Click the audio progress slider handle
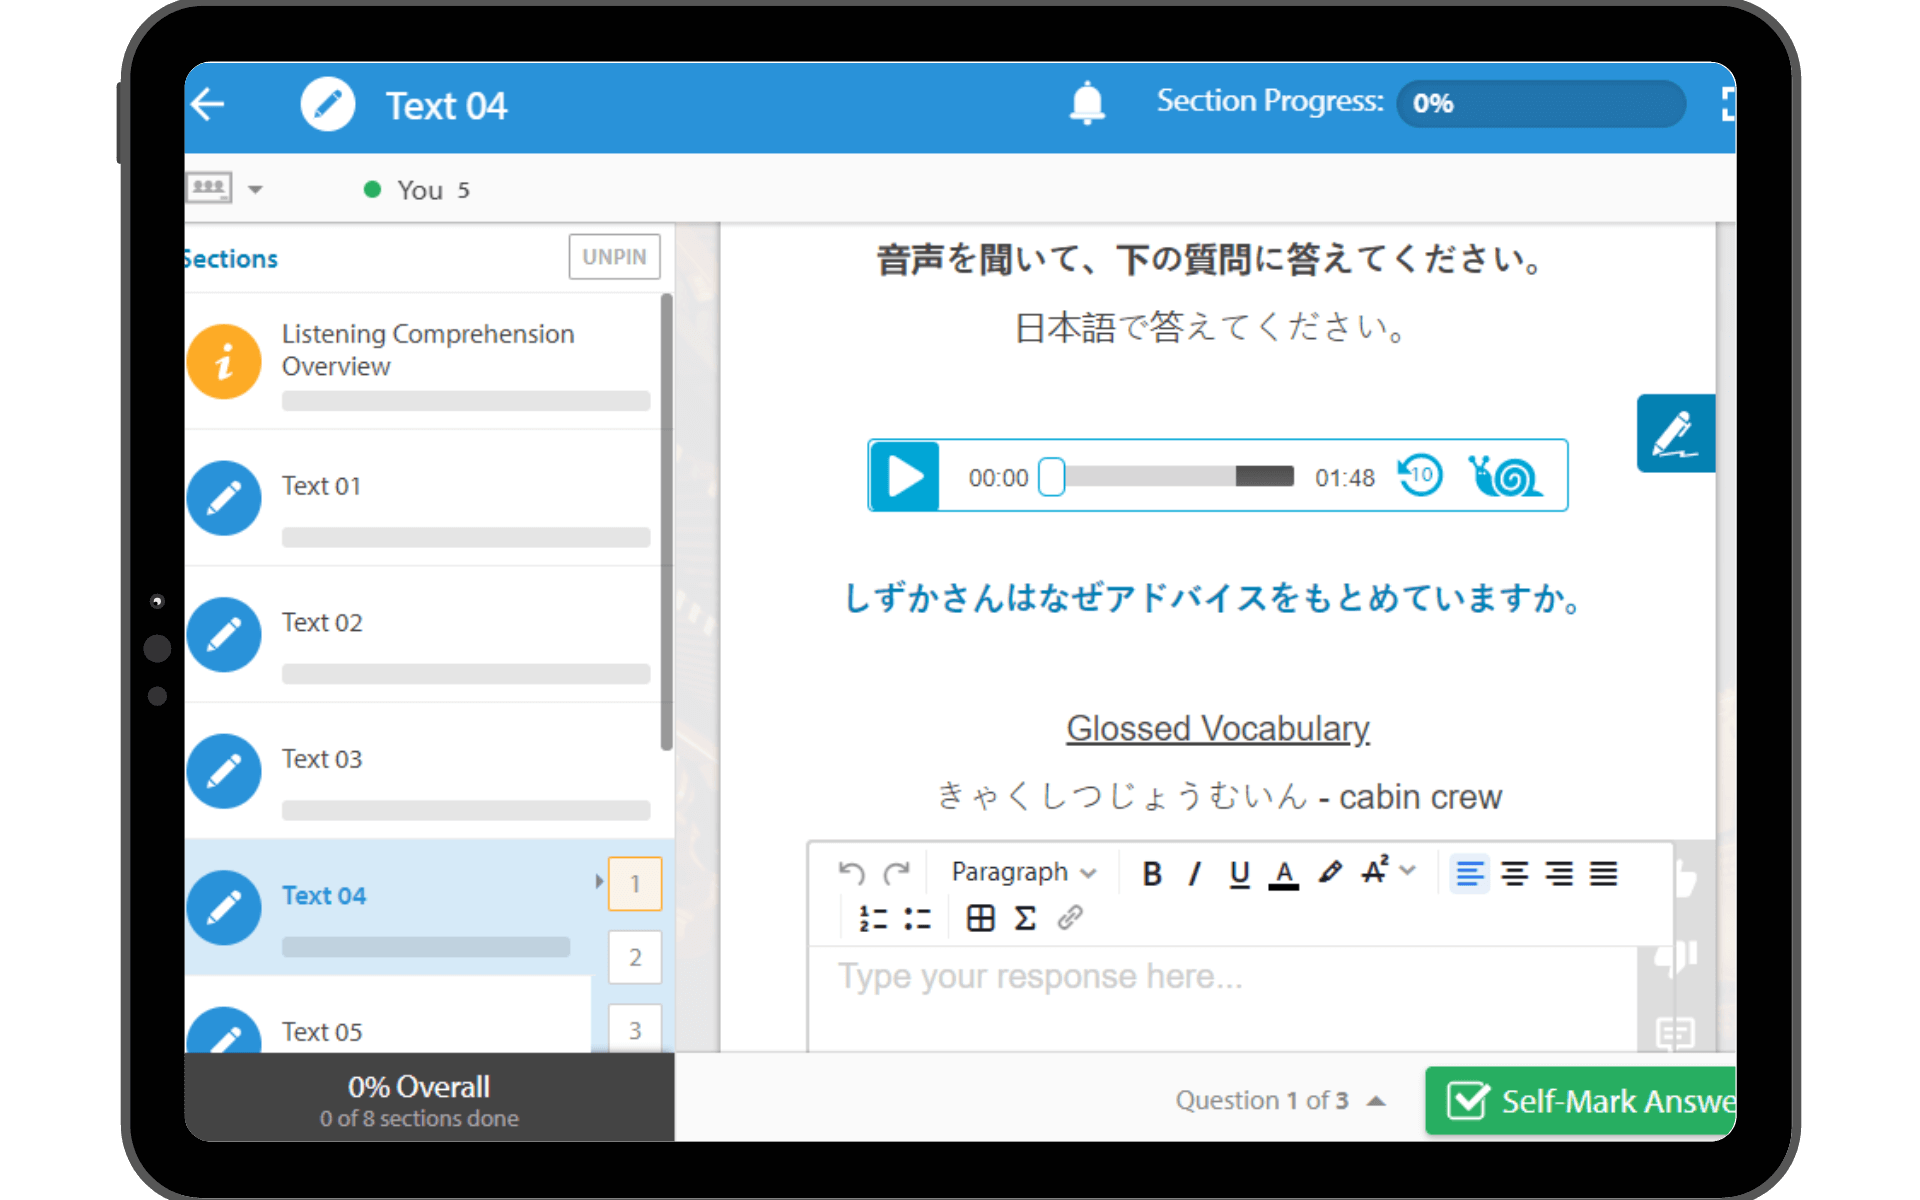 [x=1051, y=477]
